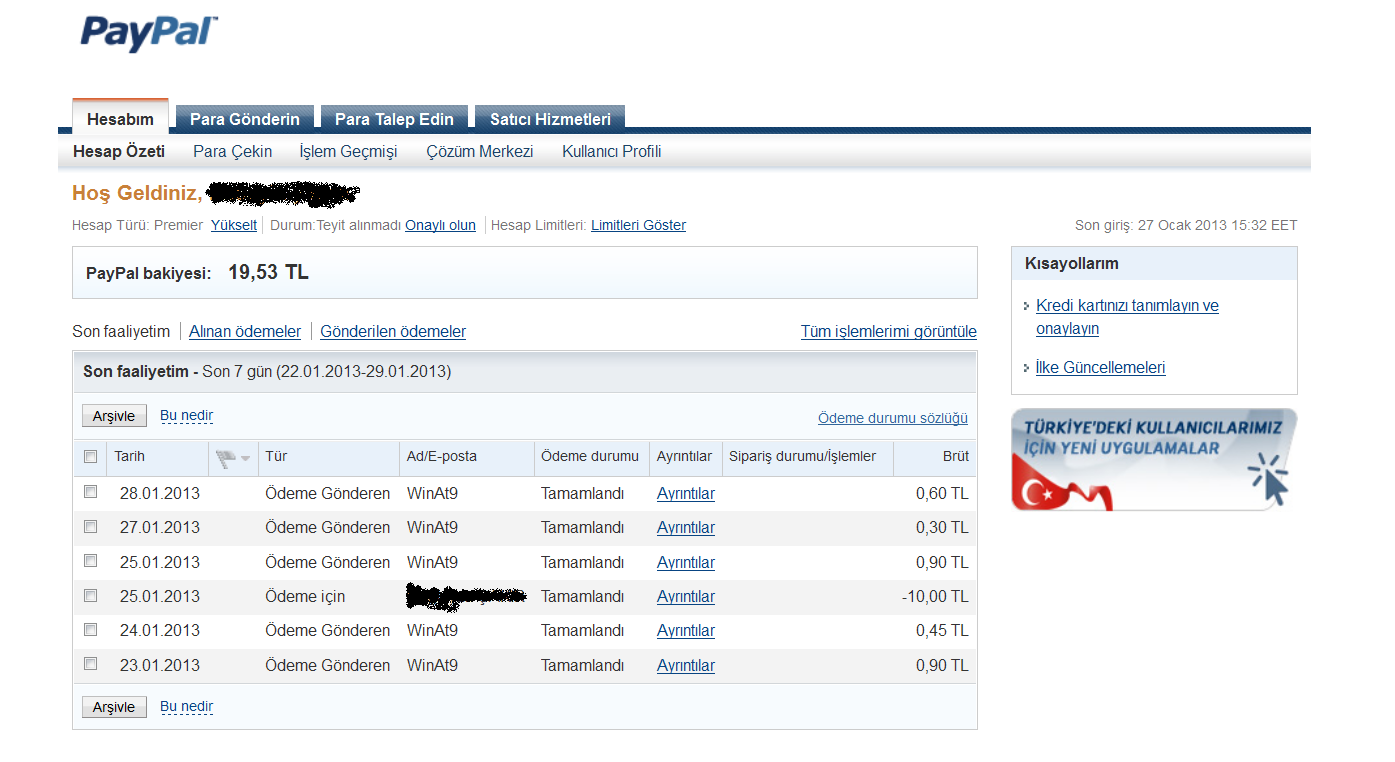Click the Brüt column header
The height and width of the screenshot is (762, 1395).
tap(955, 456)
